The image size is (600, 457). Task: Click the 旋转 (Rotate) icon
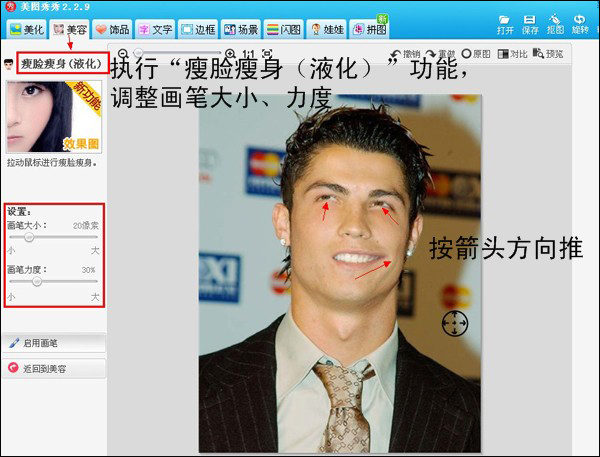(x=581, y=23)
